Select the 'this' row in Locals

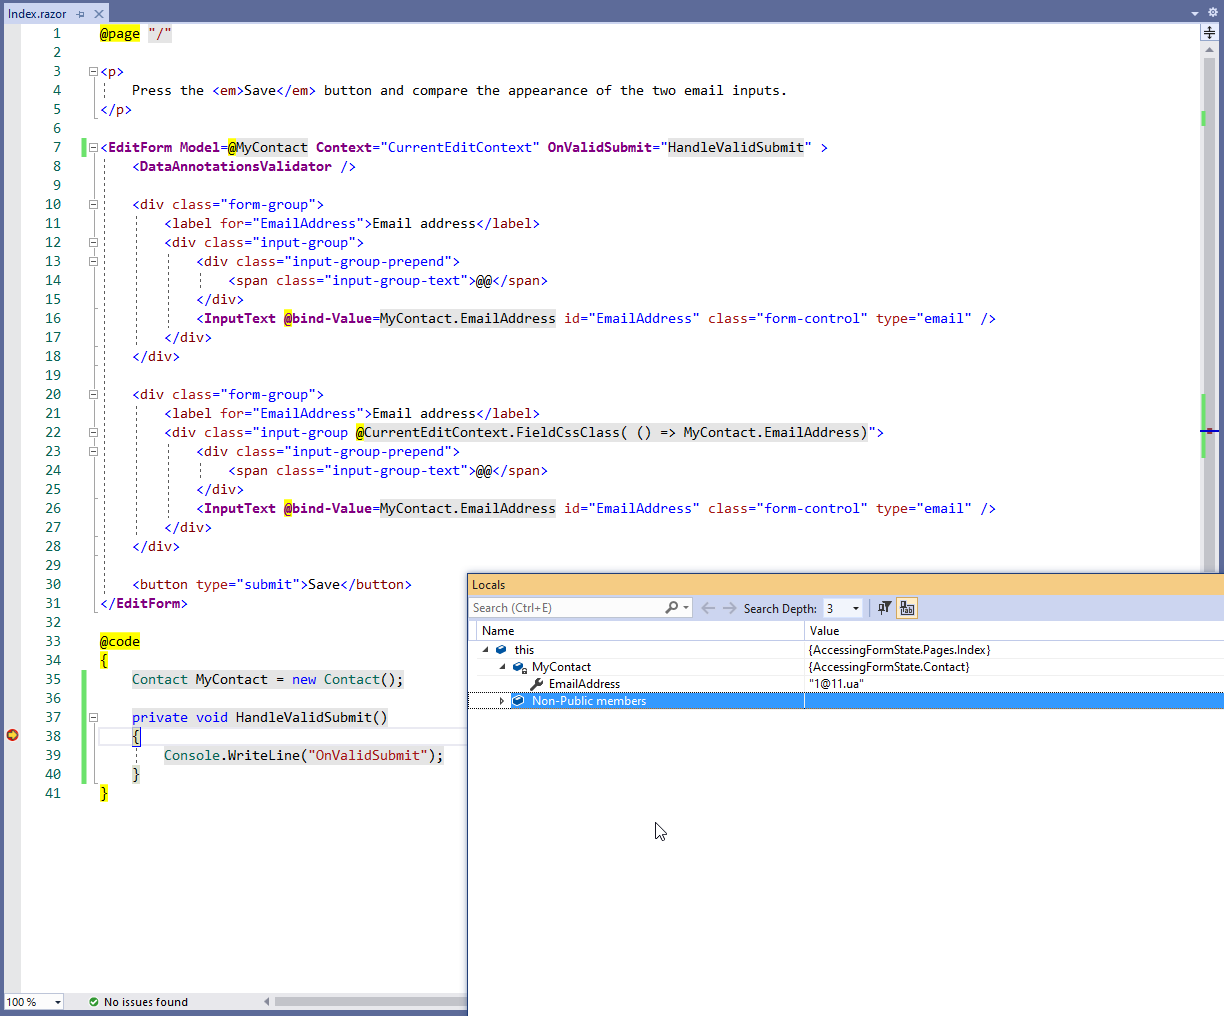(846, 650)
